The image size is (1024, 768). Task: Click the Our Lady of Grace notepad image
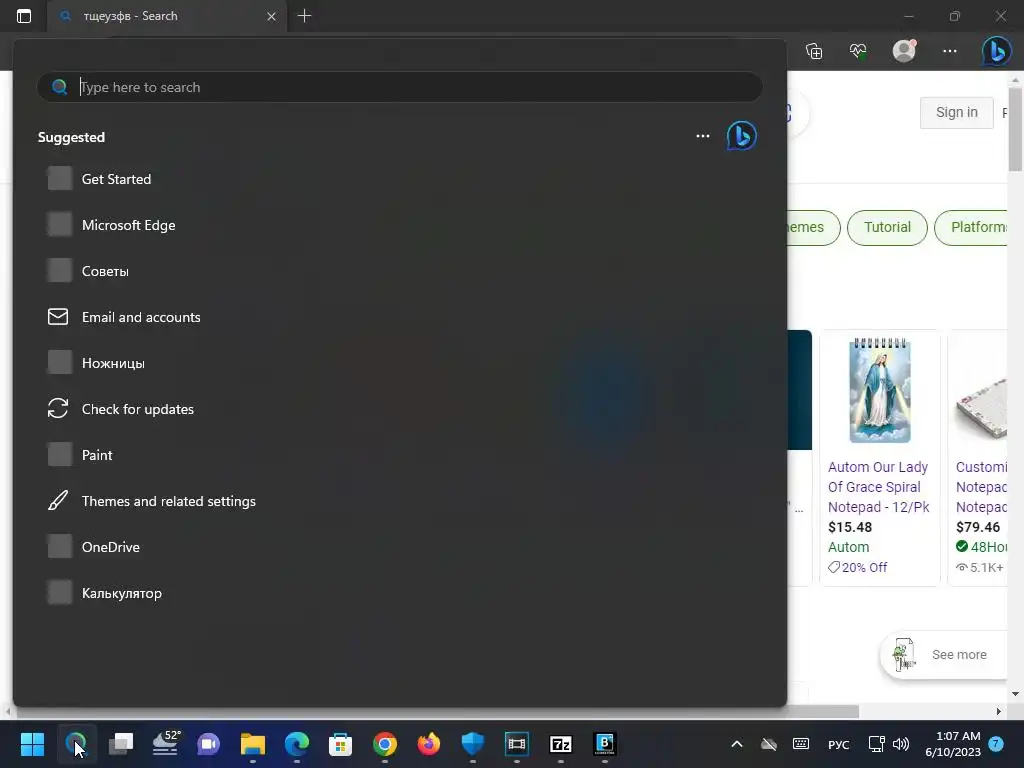[x=880, y=391]
